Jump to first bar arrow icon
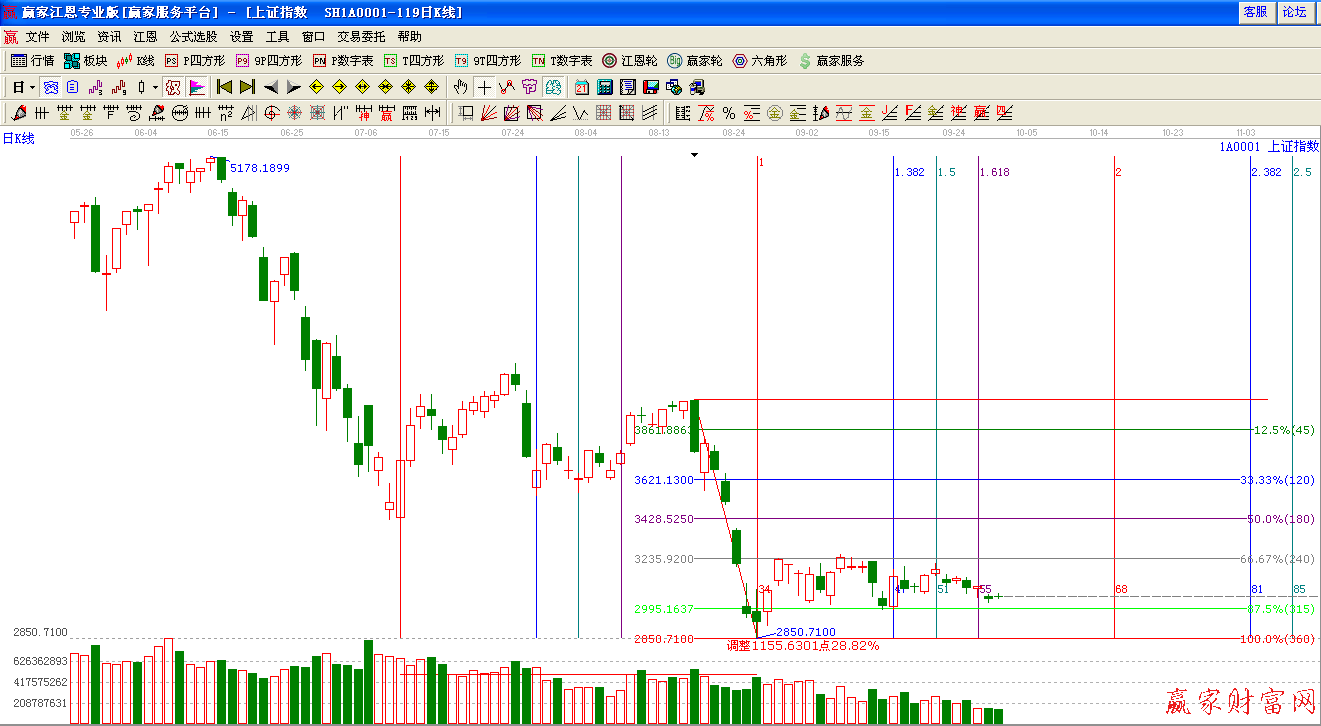 tap(224, 87)
